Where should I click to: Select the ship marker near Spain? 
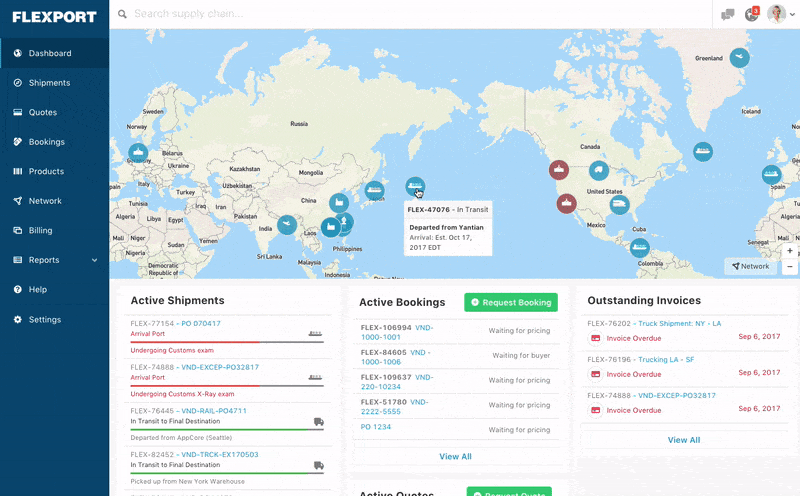[771, 175]
